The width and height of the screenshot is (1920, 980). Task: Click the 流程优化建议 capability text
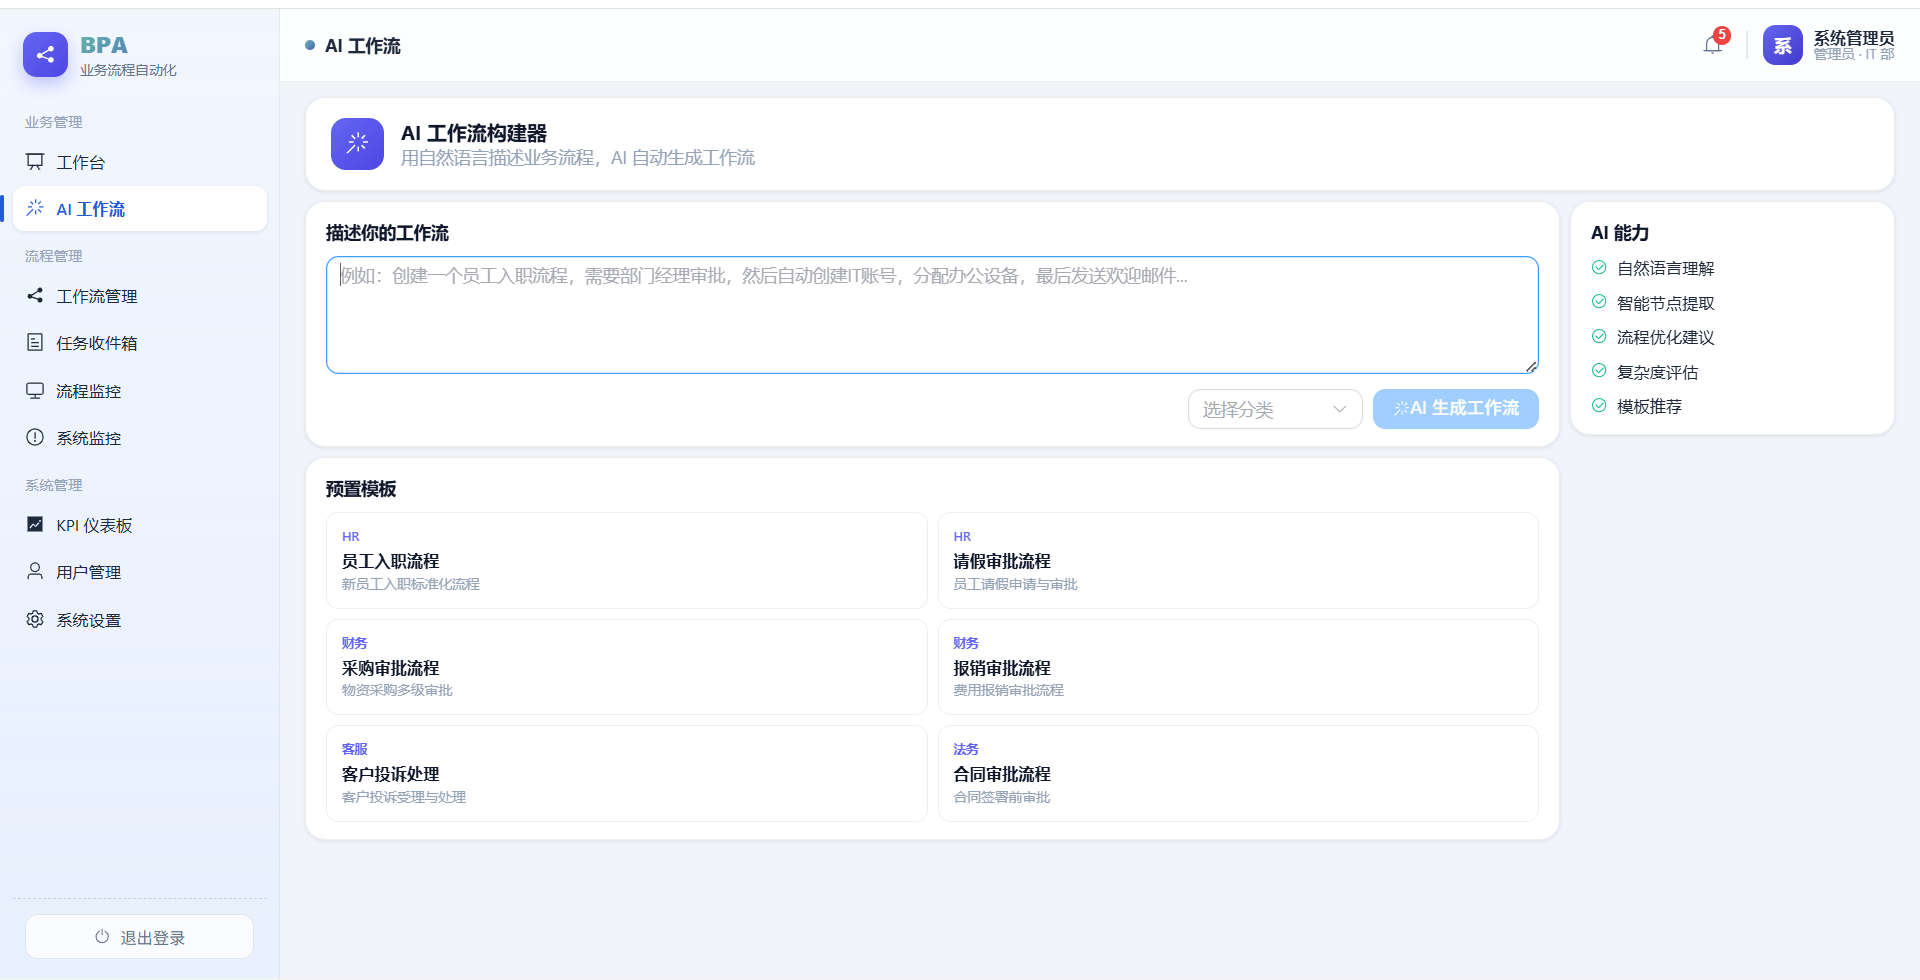(x=1665, y=338)
